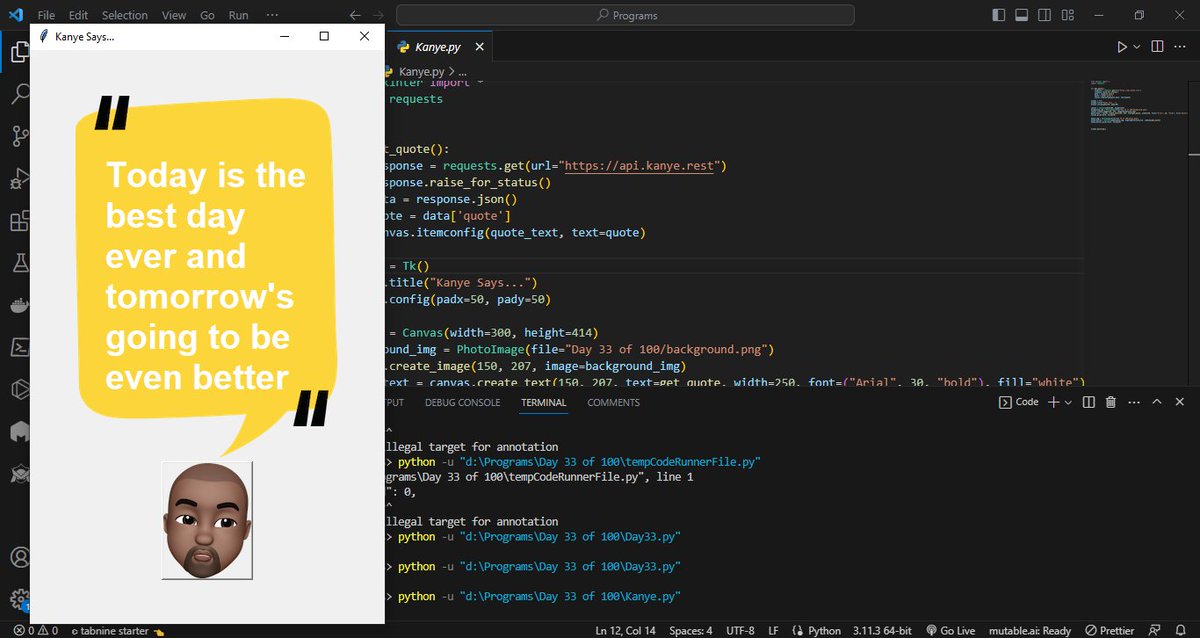Open the Go menu
This screenshot has height=638, width=1200.
(207, 15)
